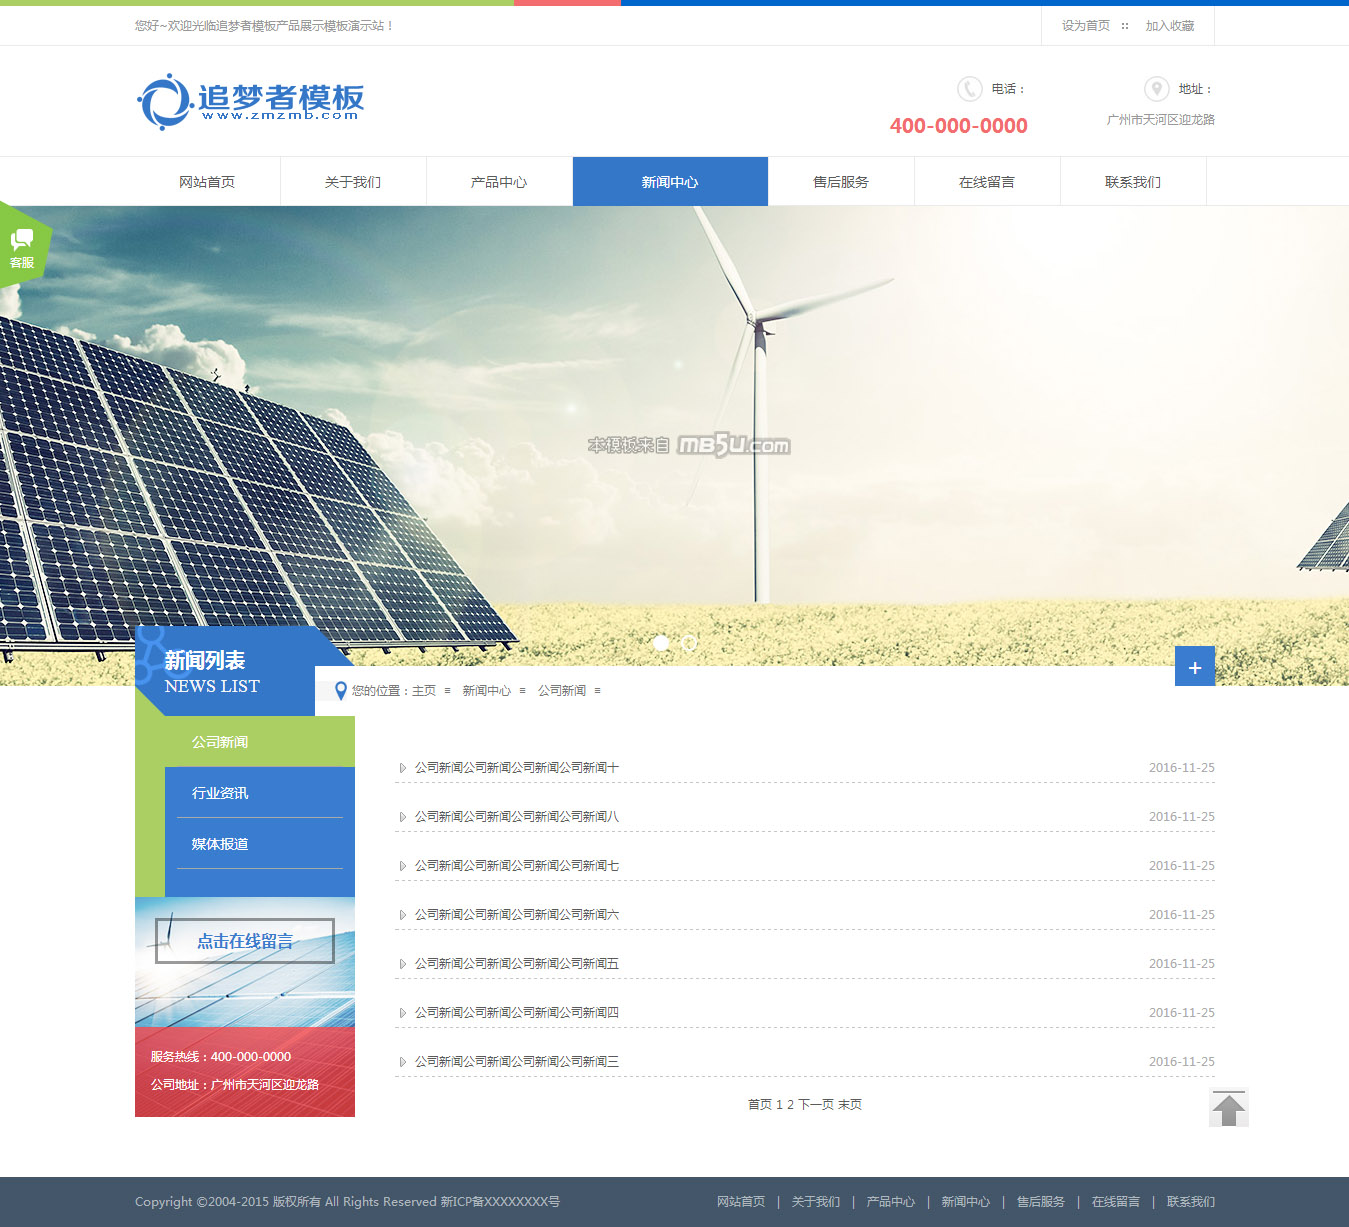
Task: Click the 追梦者模板 site logo
Action: click(x=250, y=101)
